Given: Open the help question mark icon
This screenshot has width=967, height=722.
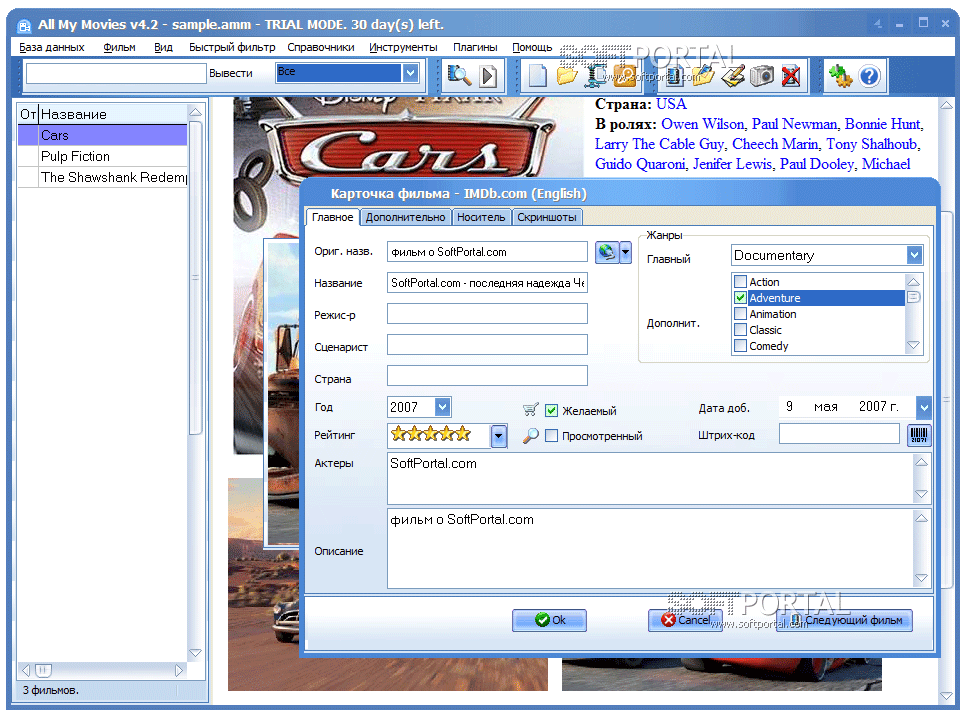Looking at the screenshot, I should 870,76.
